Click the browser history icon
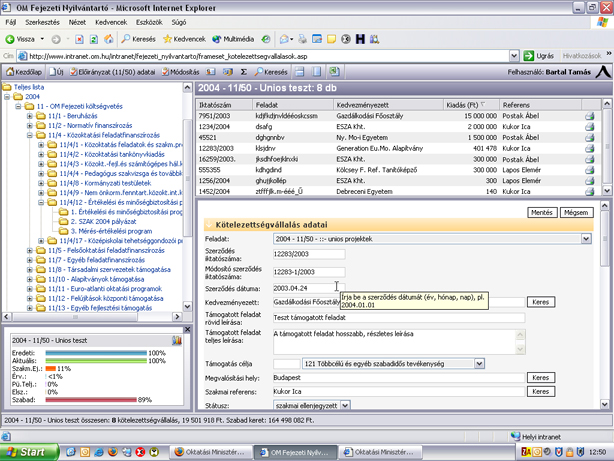 pyautogui.click(x=266, y=39)
